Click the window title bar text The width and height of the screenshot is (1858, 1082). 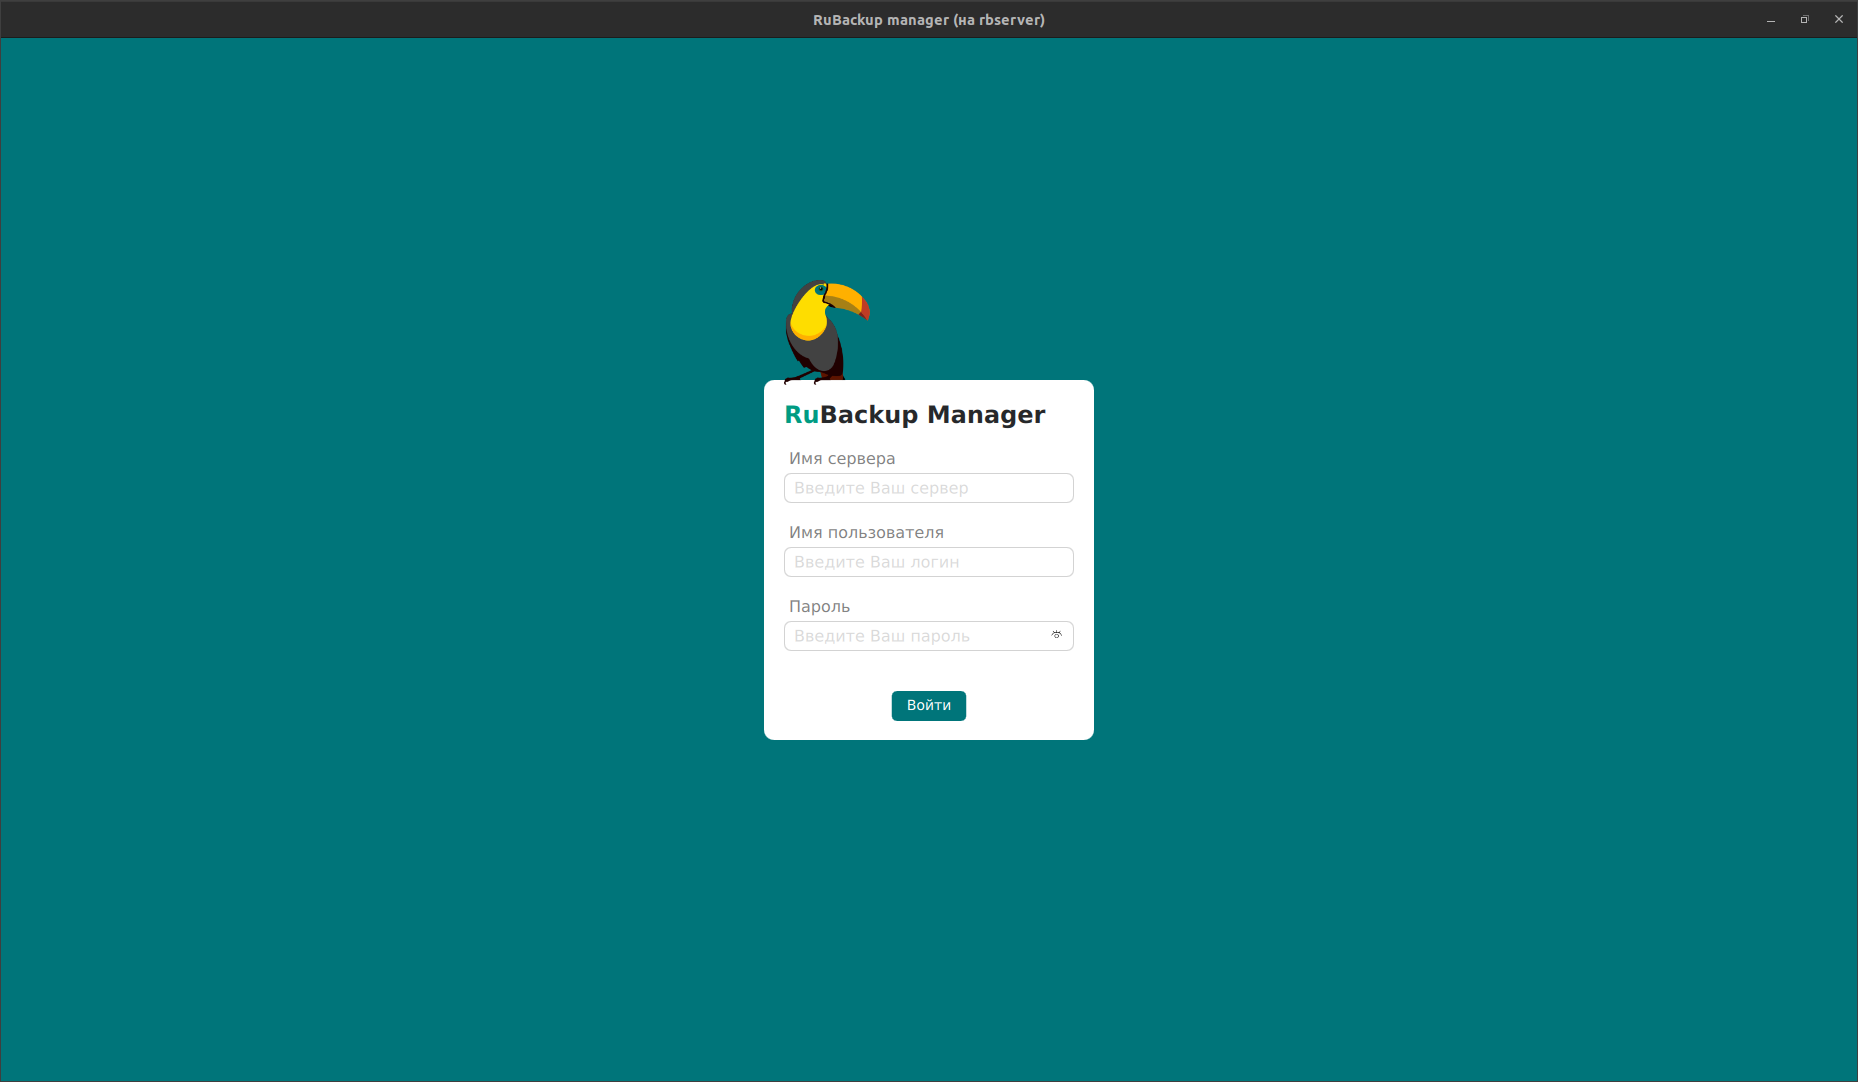pyautogui.click(x=928, y=20)
